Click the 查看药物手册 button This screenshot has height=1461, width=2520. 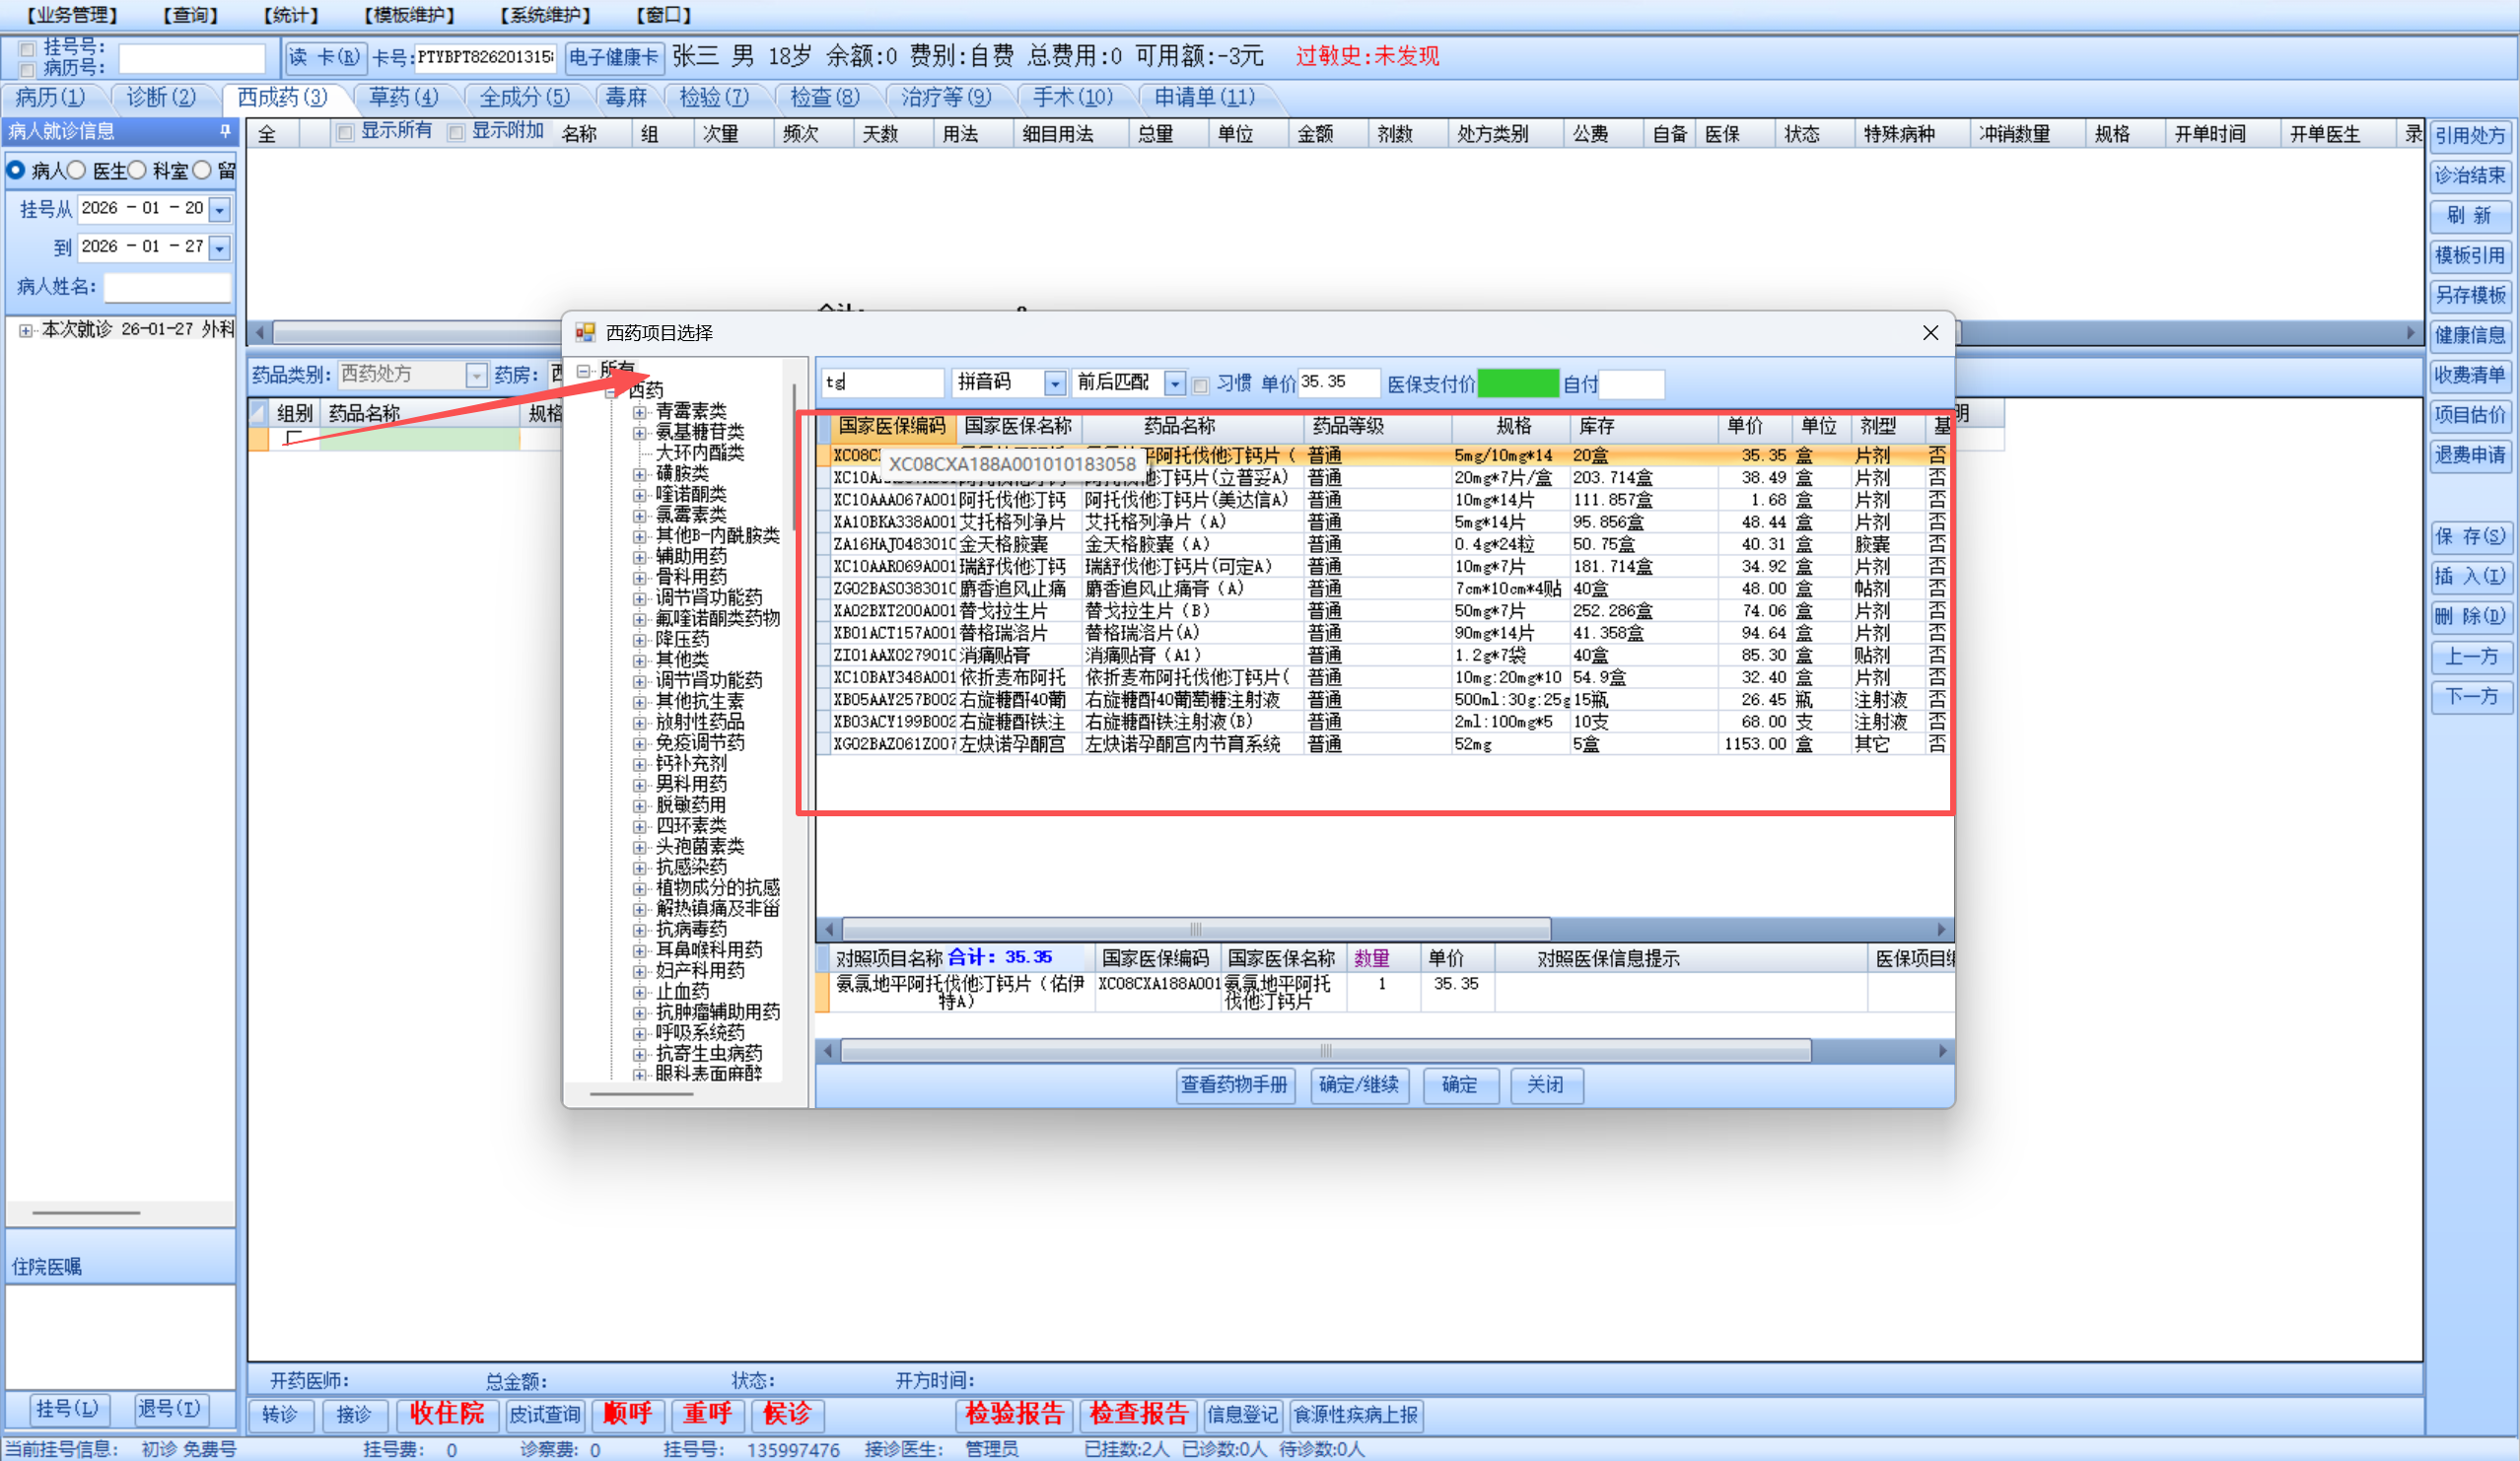pos(1234,1085)
